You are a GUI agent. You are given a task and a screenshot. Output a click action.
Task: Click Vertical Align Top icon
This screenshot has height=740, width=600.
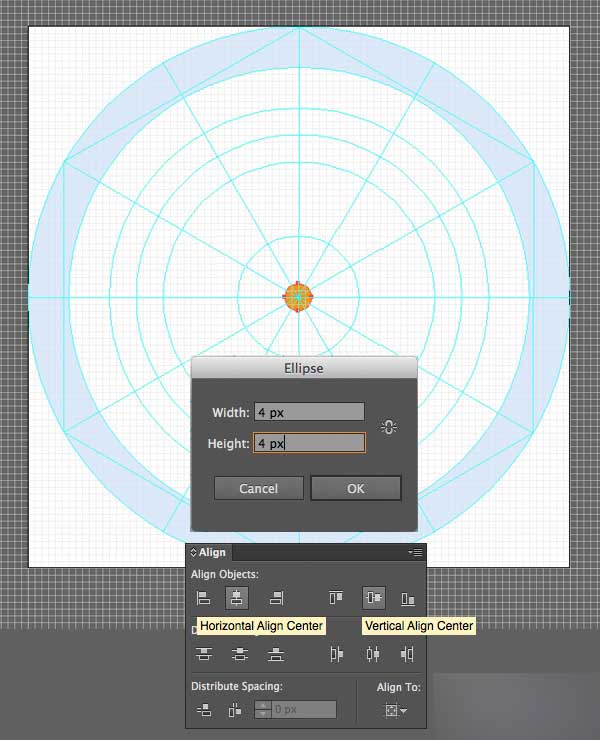pos(336,597)
